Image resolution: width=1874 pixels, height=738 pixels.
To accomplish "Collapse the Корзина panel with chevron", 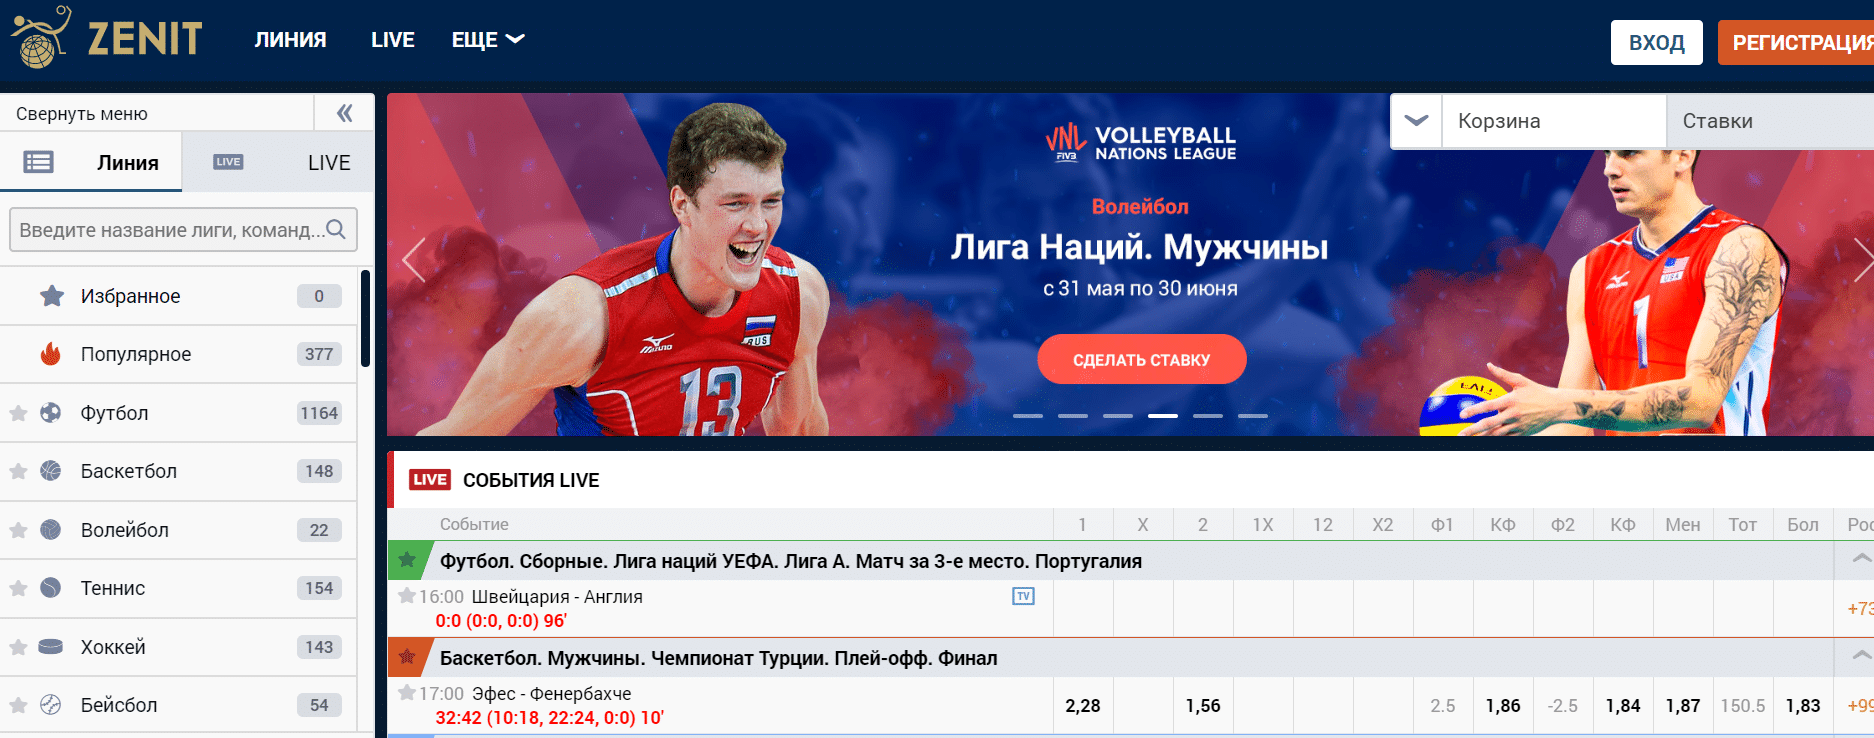I will (1416, 121).
